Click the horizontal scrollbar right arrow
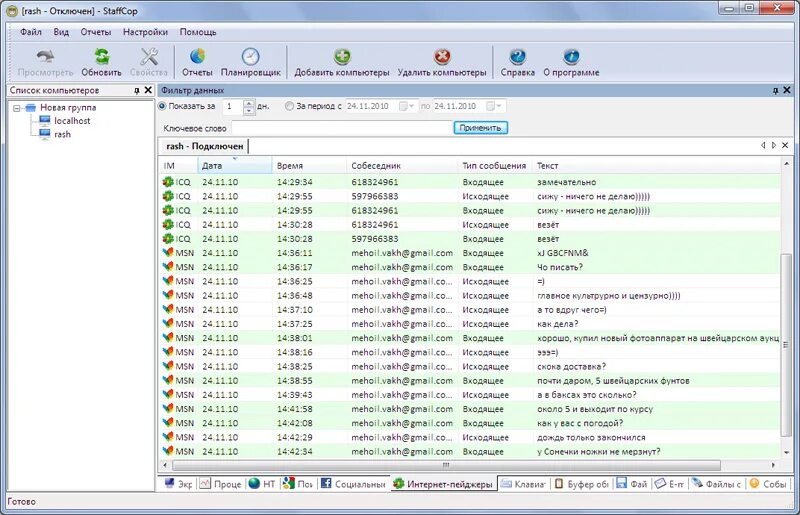The image size is (800, 515). [x=773, y=465]
